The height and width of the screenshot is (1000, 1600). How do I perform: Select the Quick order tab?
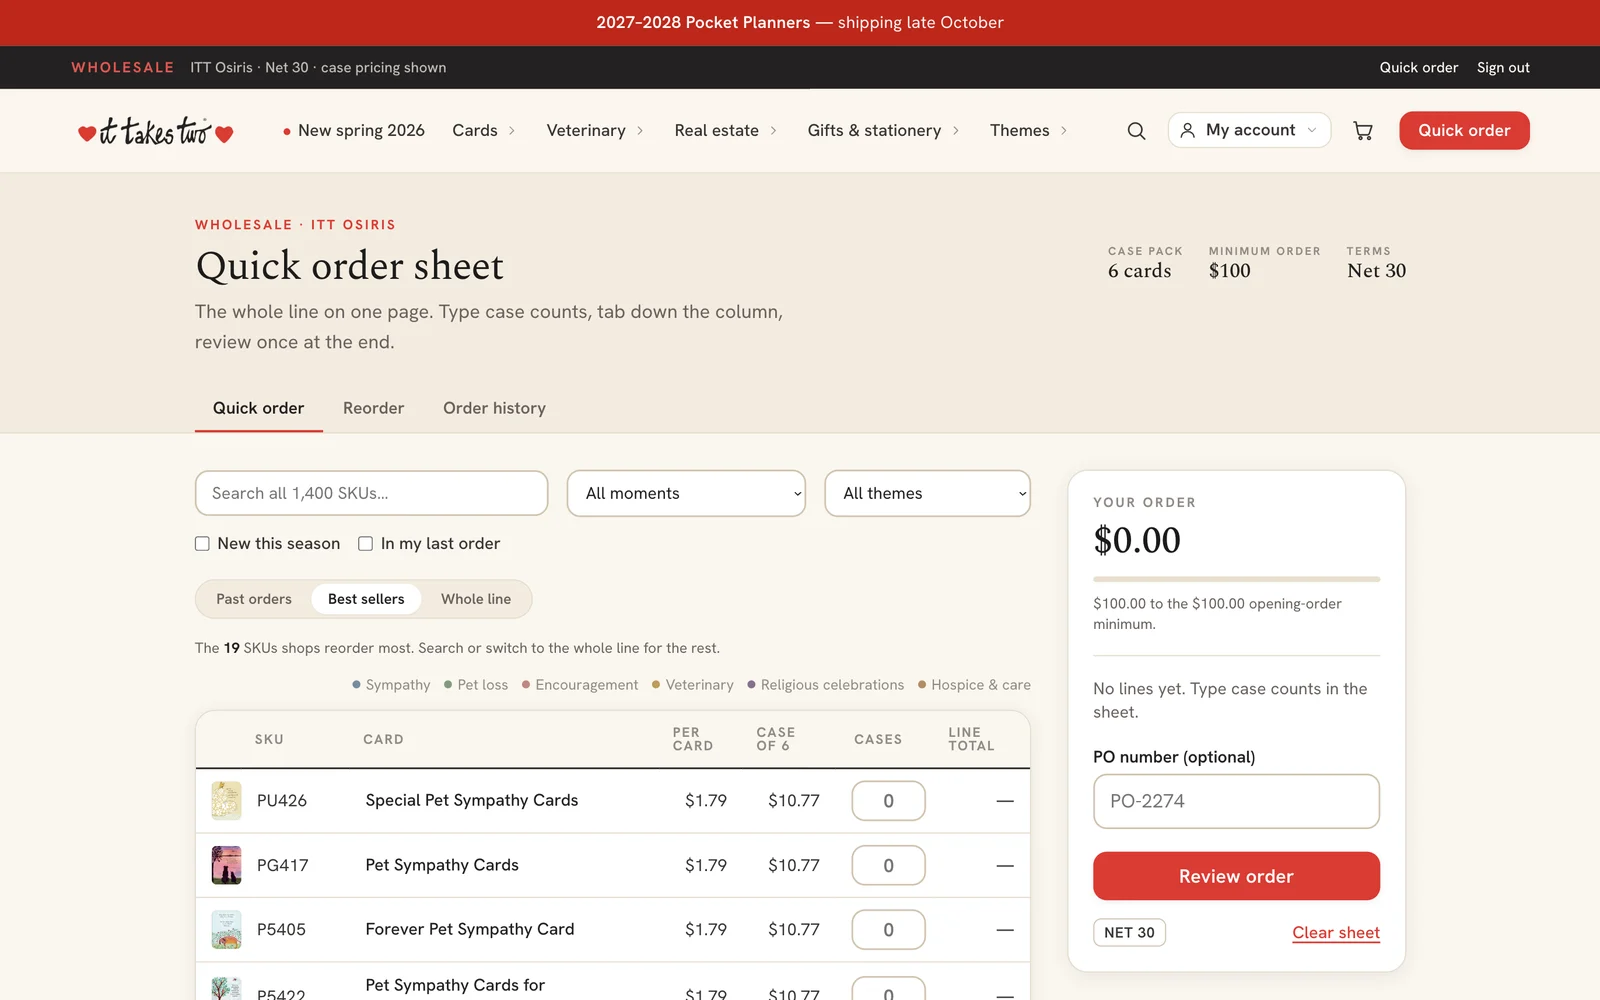[258, 408]
